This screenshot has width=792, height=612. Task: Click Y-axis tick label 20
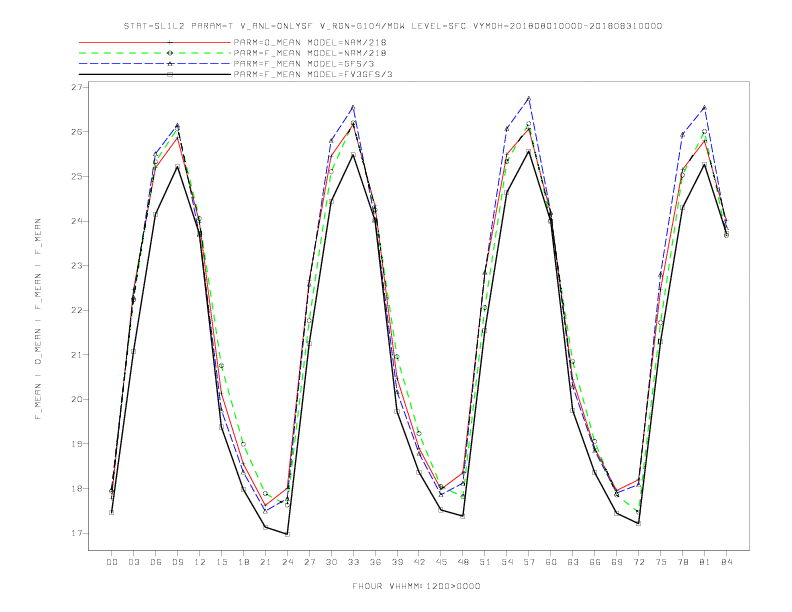click(77, 399)
